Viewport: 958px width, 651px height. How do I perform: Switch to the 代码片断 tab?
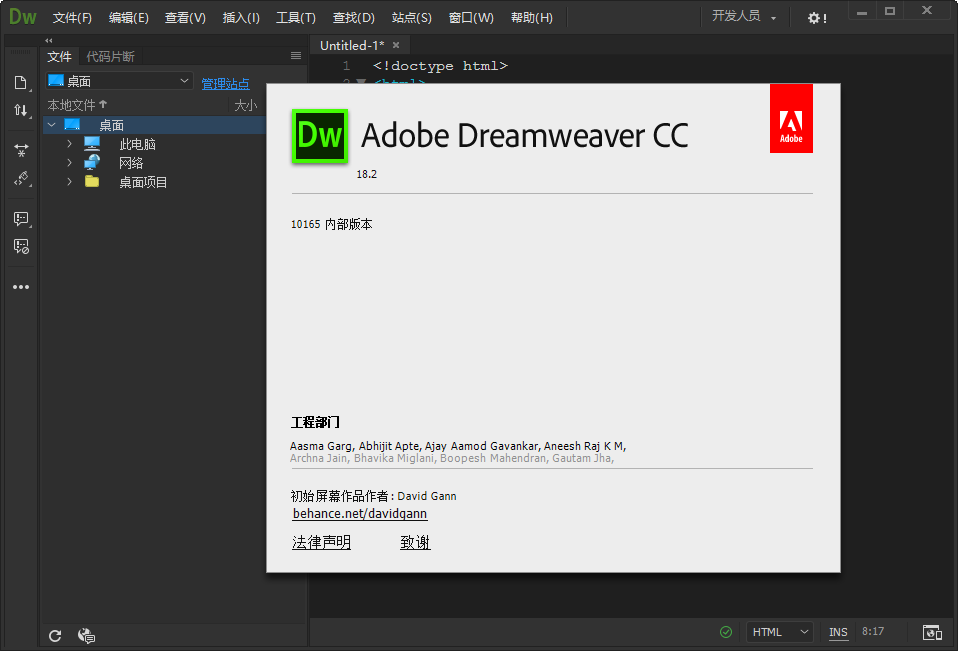(110, 57)
